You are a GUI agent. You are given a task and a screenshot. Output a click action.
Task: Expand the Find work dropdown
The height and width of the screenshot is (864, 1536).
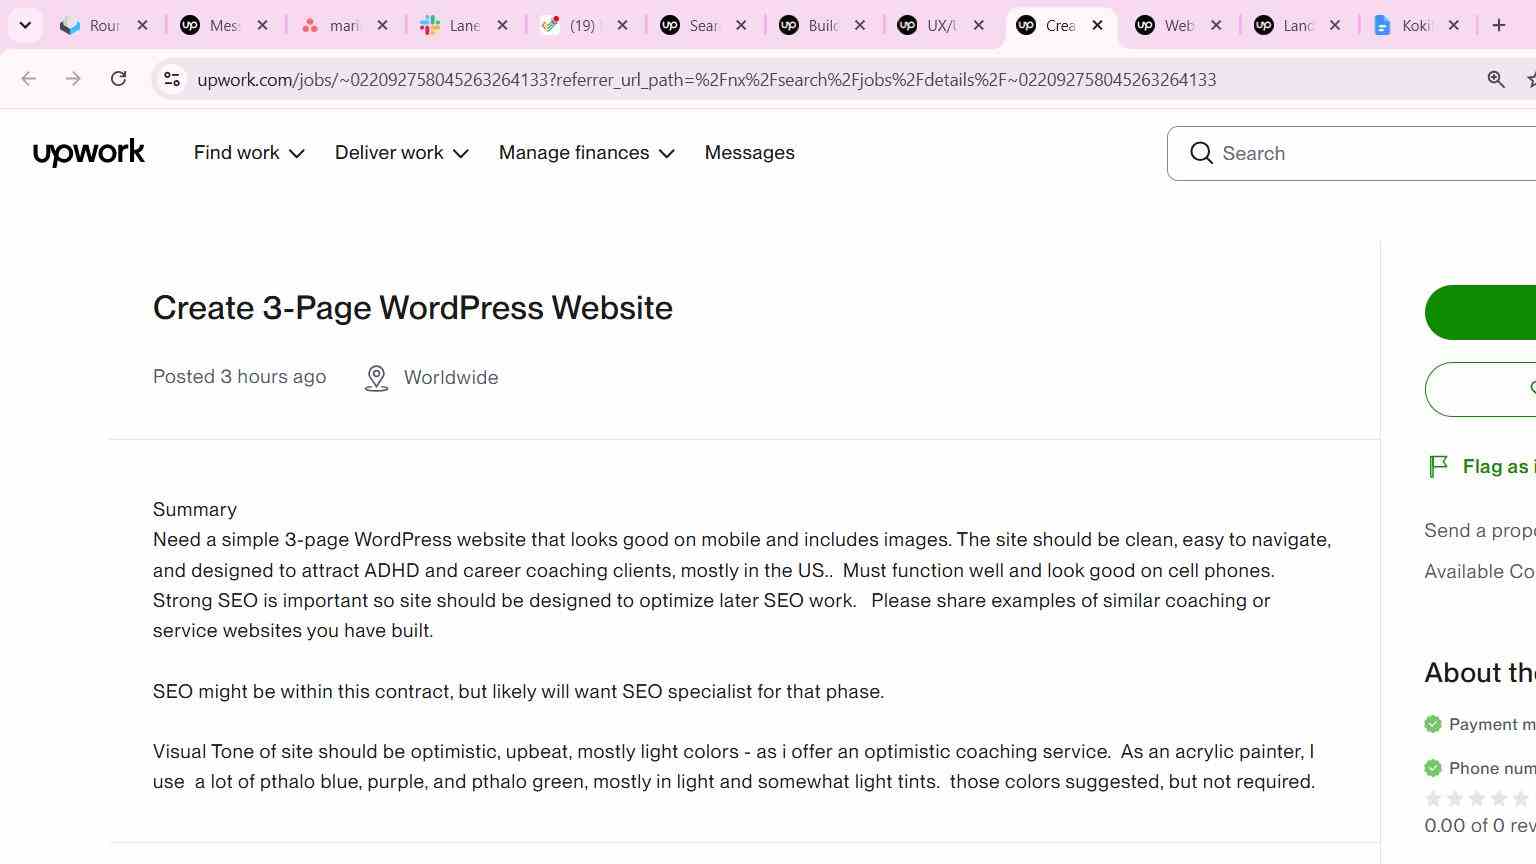click(249, 153)
